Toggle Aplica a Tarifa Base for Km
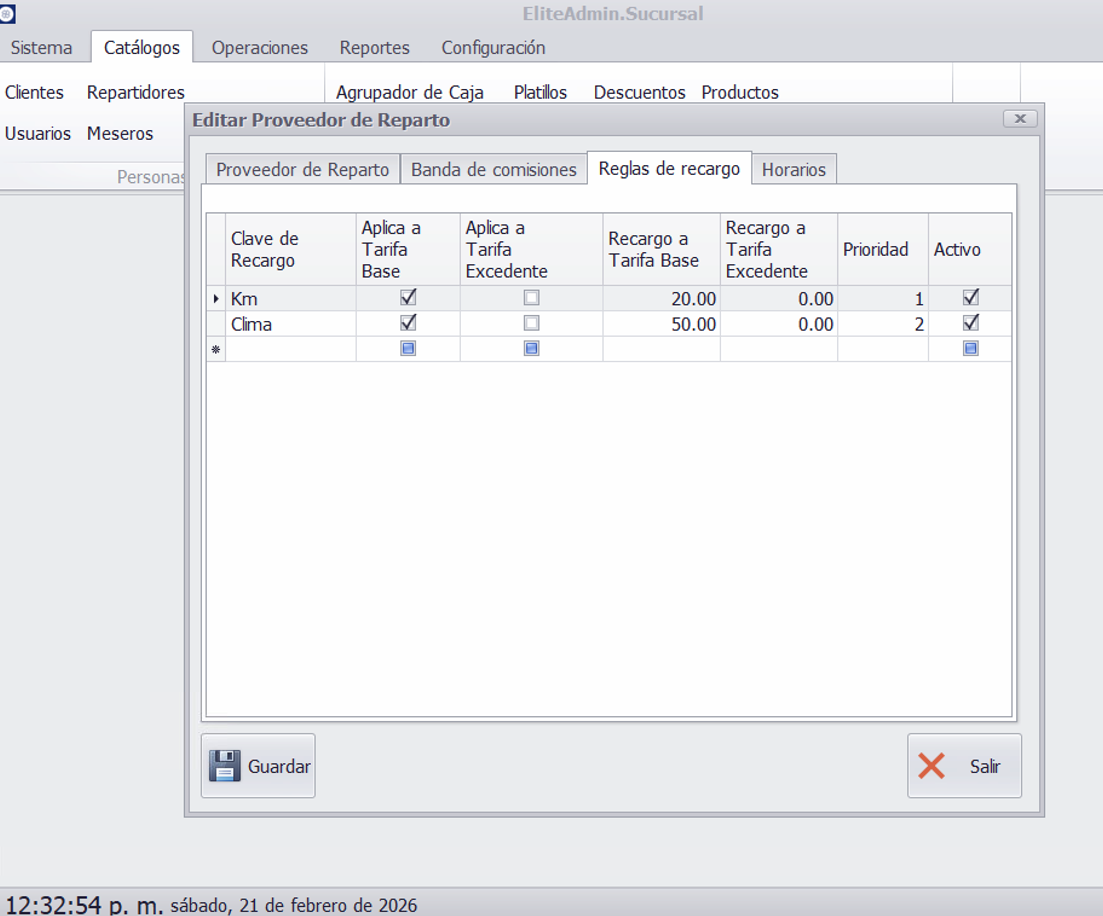The image size is (1103, 916). tap(408, 298)
